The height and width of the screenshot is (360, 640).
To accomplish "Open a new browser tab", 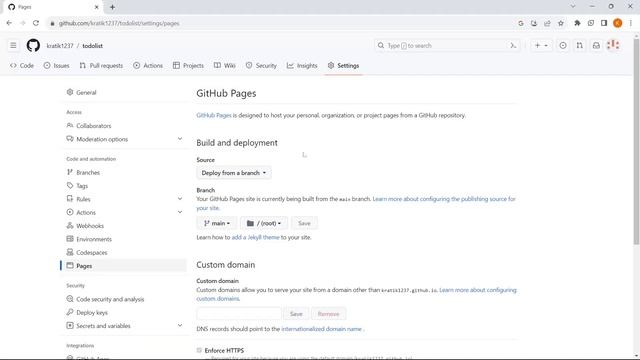I will pos(112,7).
